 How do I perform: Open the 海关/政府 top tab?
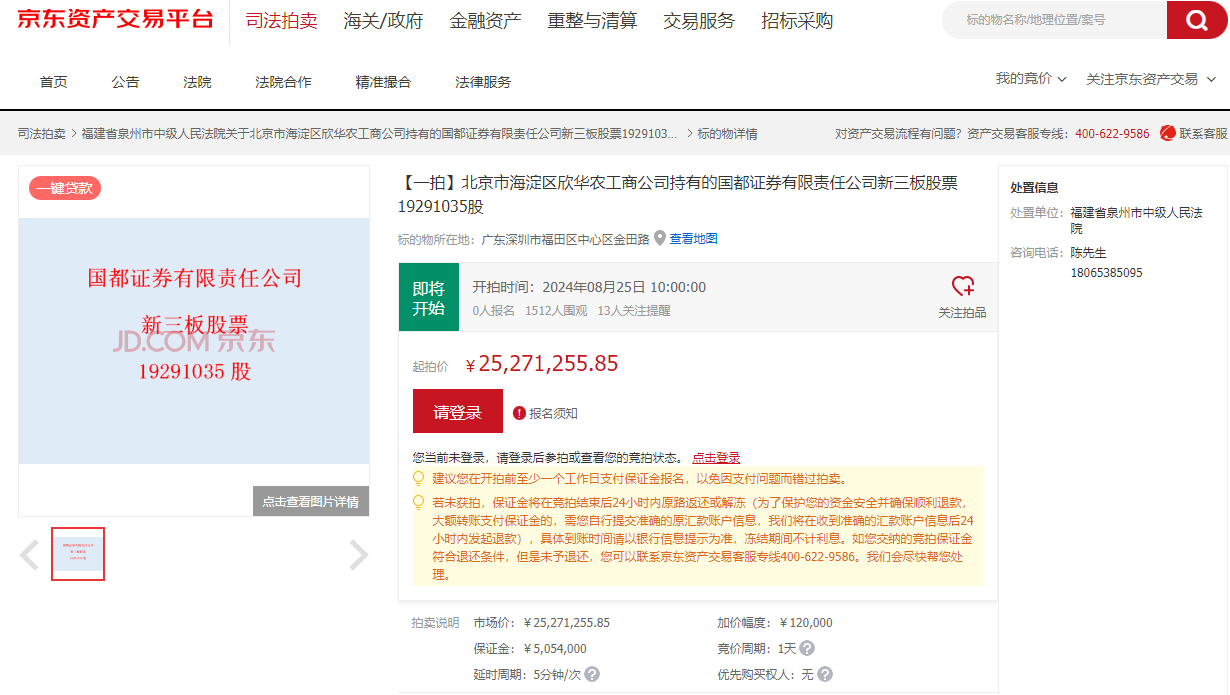click(x=383, y=21)
